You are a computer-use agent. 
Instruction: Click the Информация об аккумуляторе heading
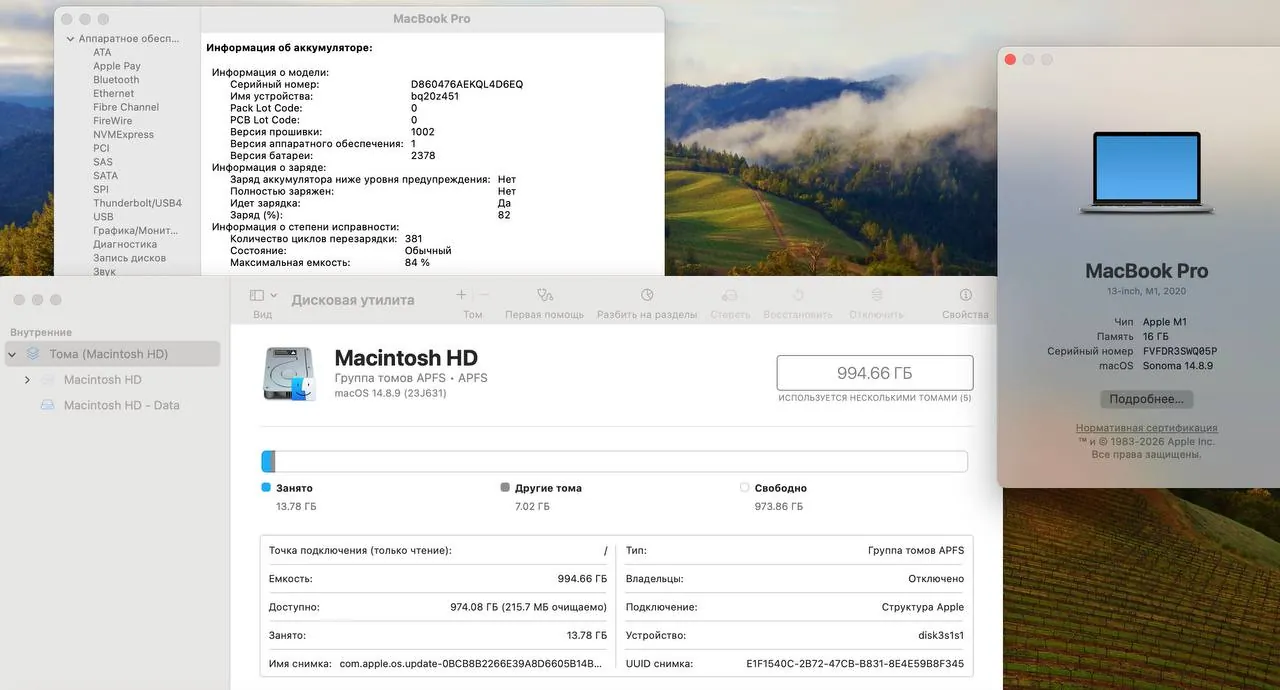[x=289, y=47]
